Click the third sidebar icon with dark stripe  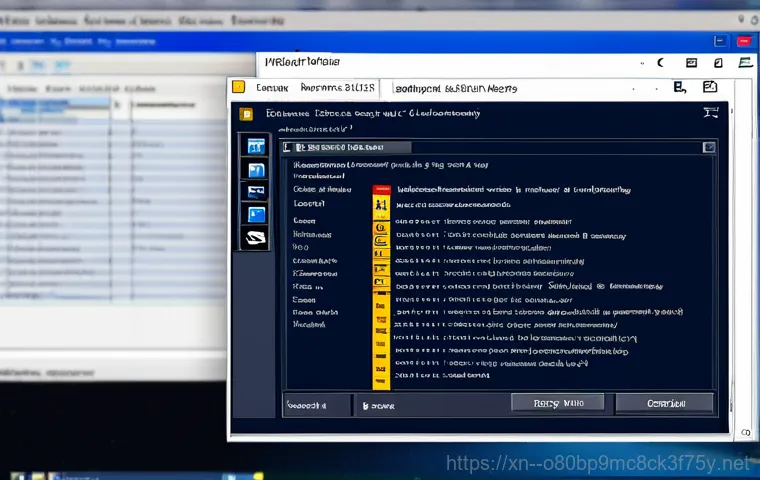pos(256,192)
